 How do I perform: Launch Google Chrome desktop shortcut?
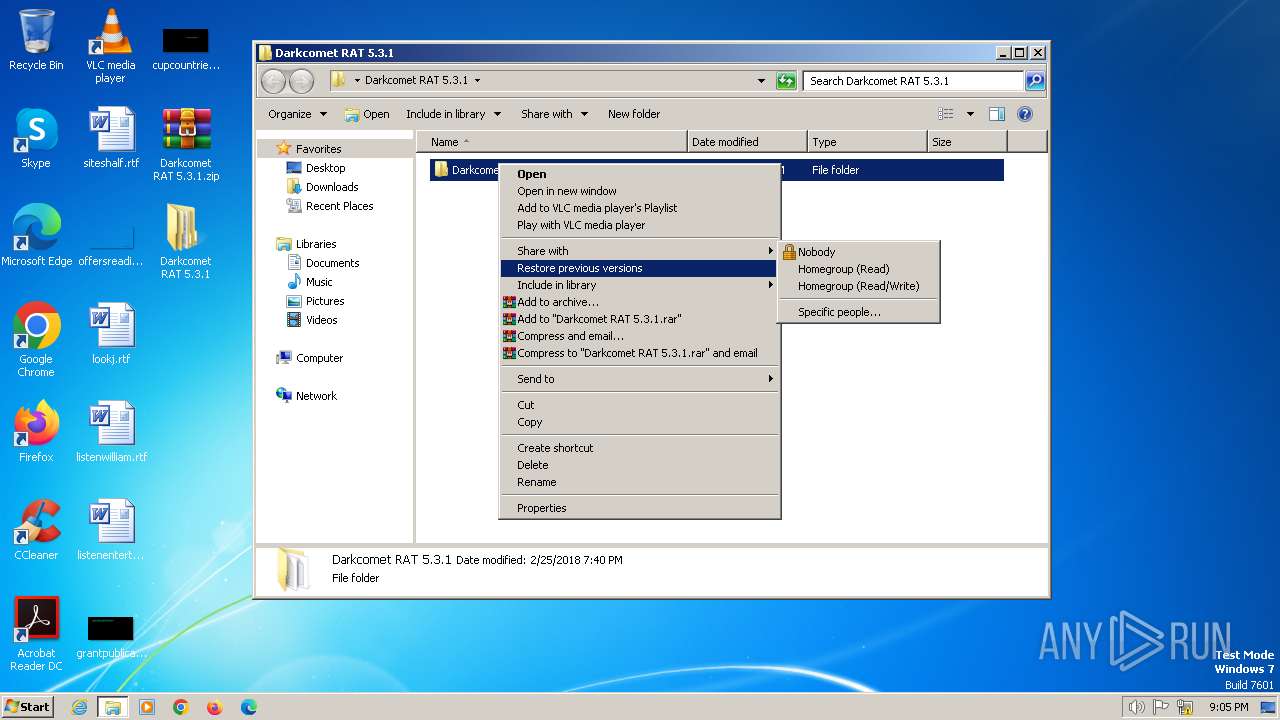pos(36,340)
